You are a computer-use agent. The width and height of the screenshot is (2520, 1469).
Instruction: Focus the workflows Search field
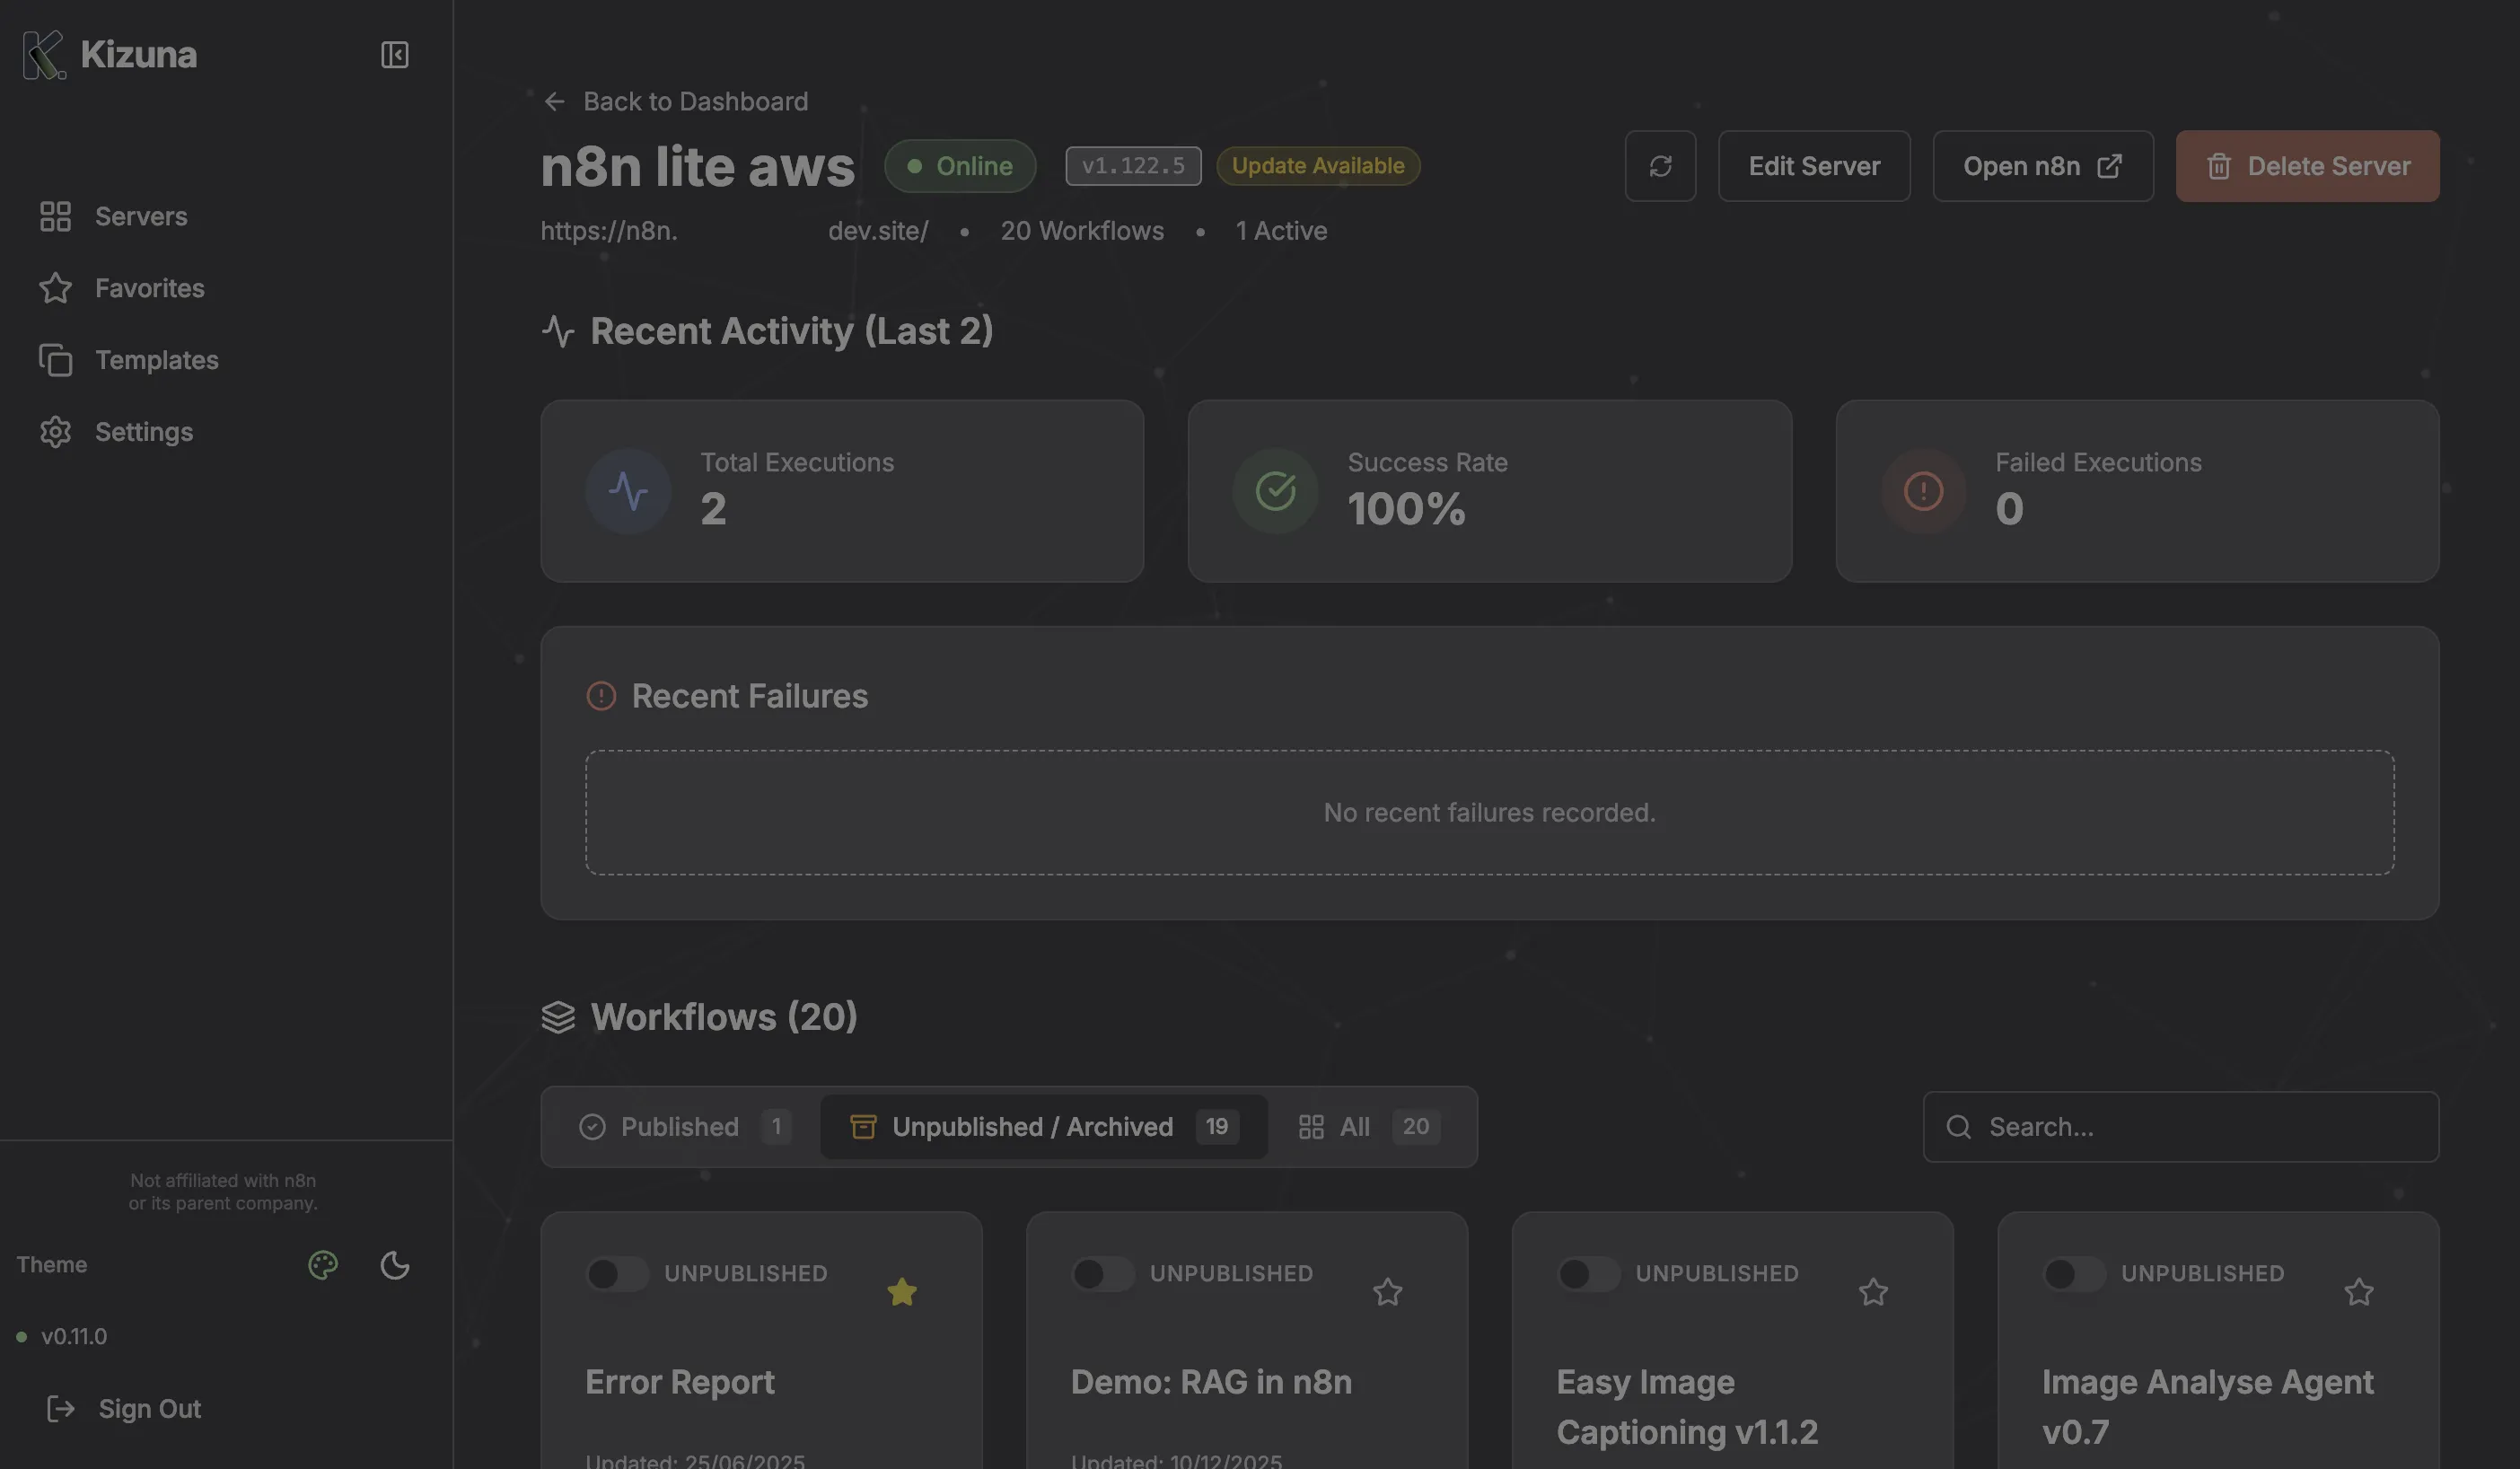coord(2200,1127)
